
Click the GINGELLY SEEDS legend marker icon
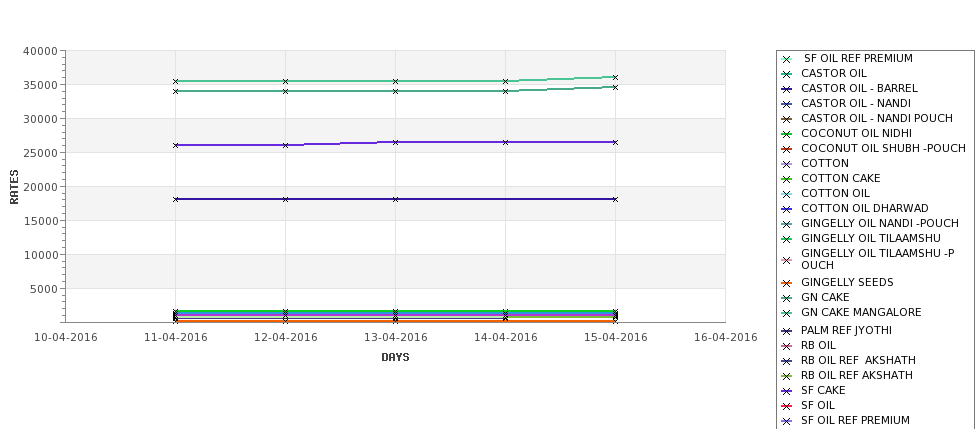tap(787, 283)
